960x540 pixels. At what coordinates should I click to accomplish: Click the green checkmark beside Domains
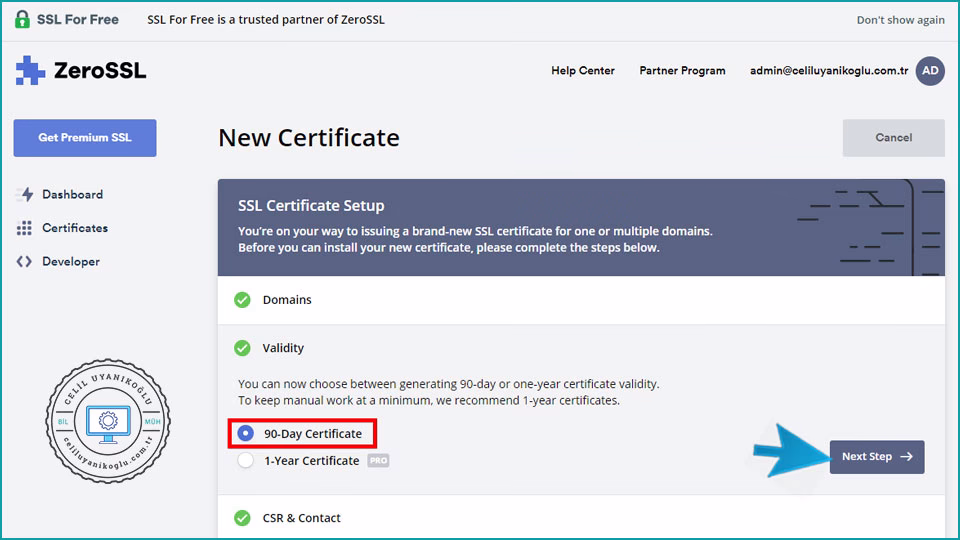(x=242, y=300)
